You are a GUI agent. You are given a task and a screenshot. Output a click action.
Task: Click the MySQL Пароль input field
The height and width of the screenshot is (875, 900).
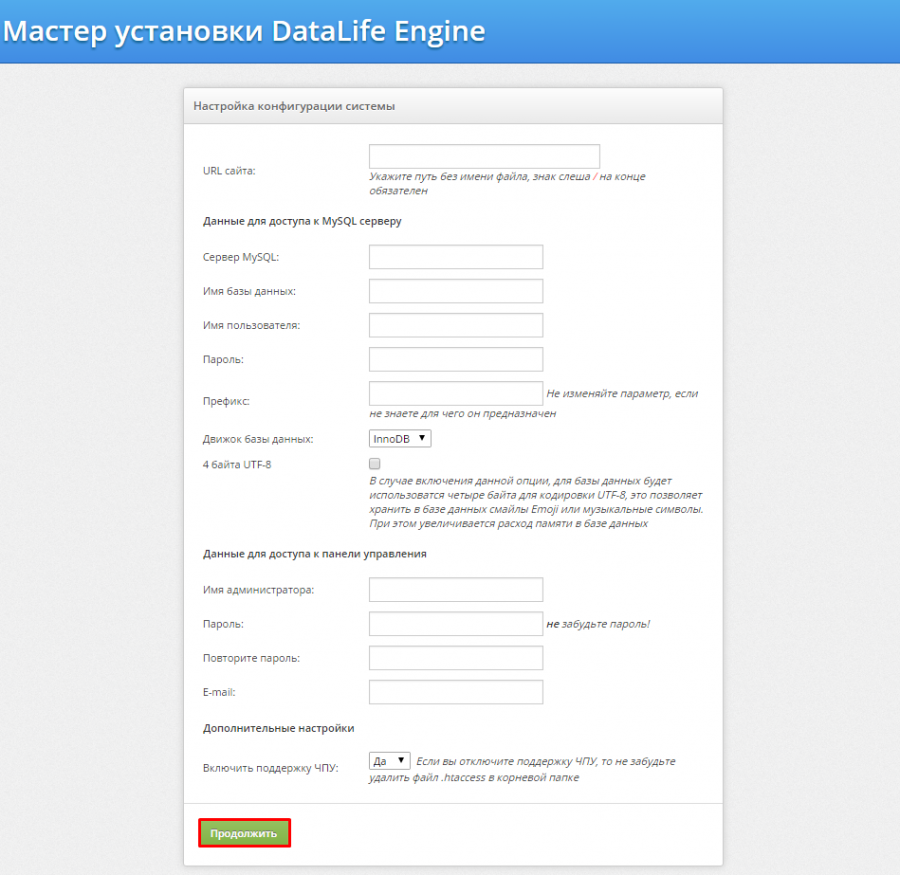click(x=455, y=358)
